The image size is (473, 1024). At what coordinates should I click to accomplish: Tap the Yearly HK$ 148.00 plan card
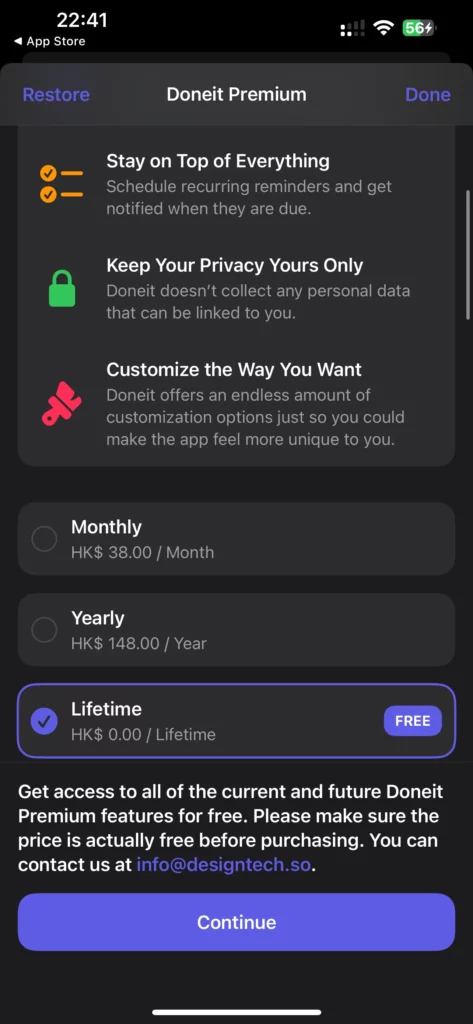(x=236, y=630)
